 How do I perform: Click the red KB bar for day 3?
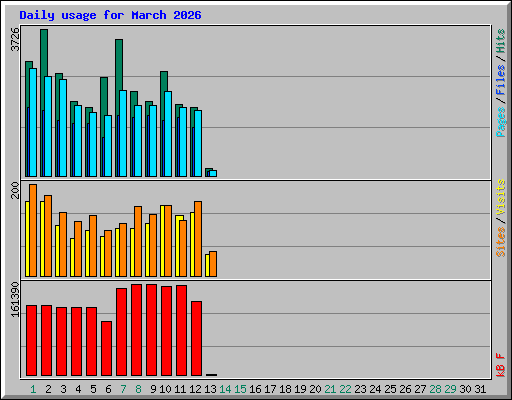pyautogui.click(x=61, y=341)
